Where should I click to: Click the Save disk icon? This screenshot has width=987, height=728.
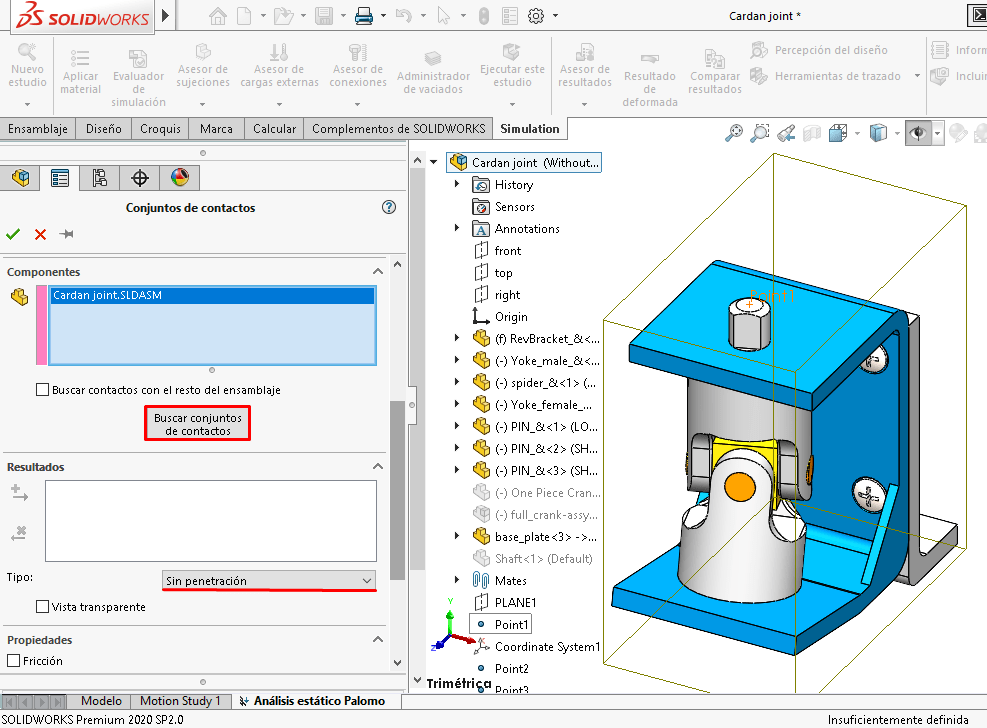[x=324, y=16]
